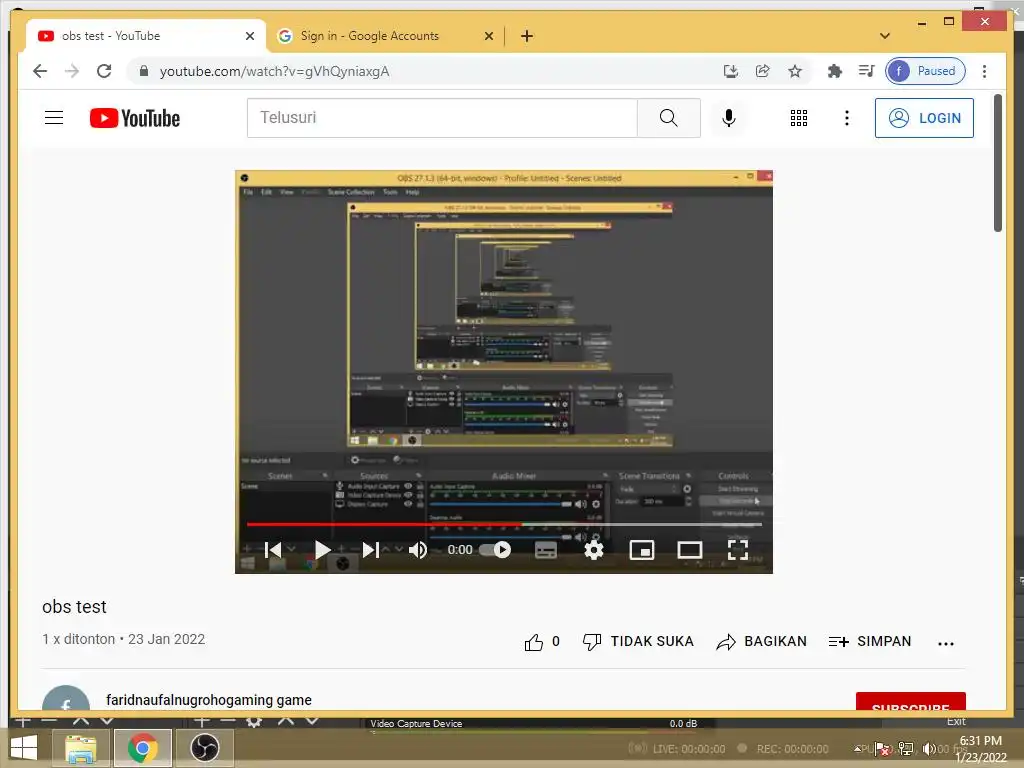Mute the video with speaker icon
This screenshot has height=768, width=1024.
tap(418, 550)
